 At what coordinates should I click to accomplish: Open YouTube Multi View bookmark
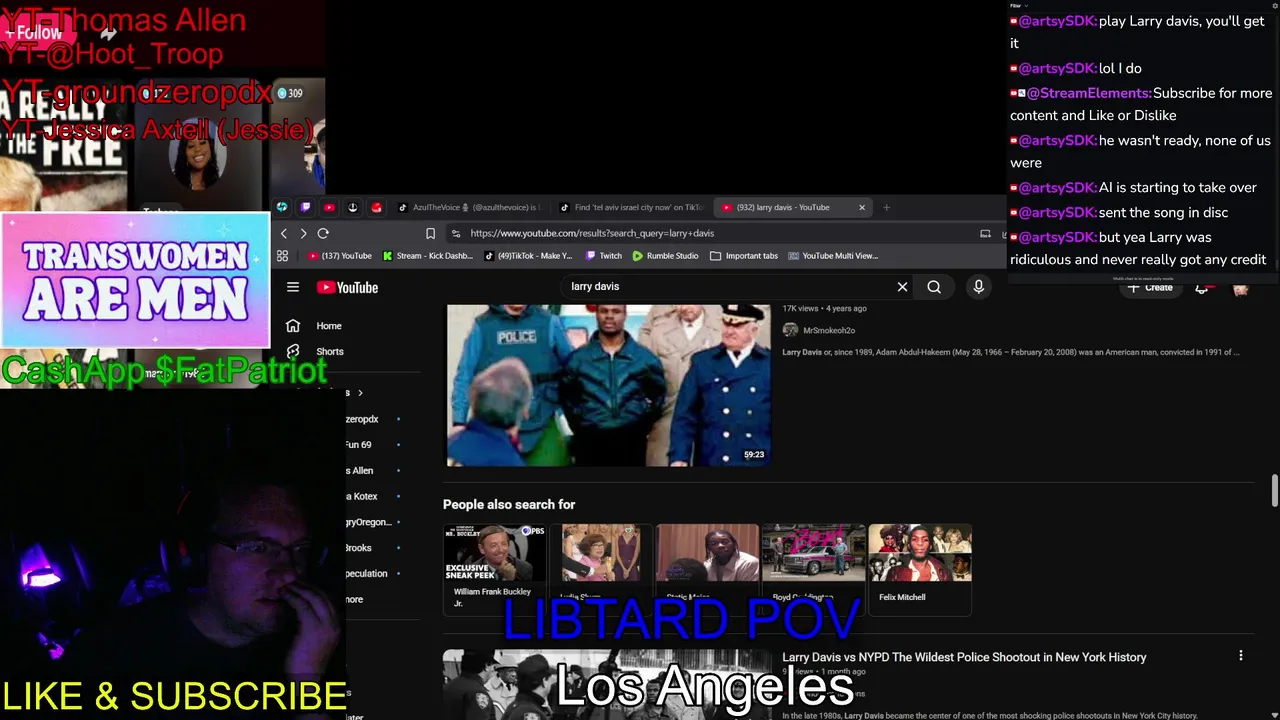coord(833,256)
